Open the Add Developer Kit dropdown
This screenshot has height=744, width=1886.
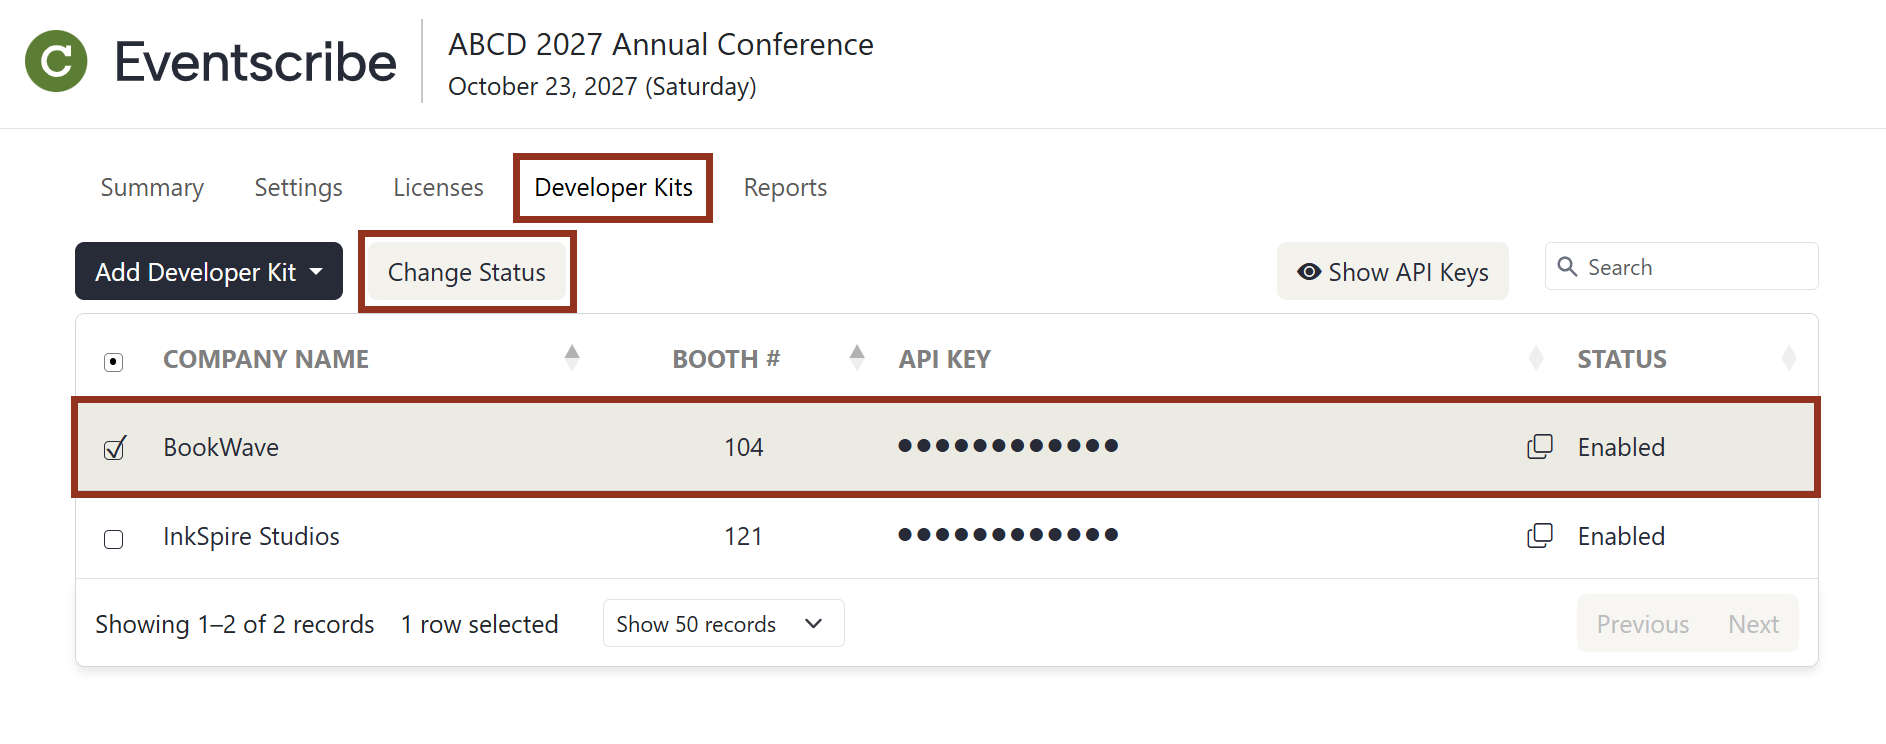coord(208,271)
